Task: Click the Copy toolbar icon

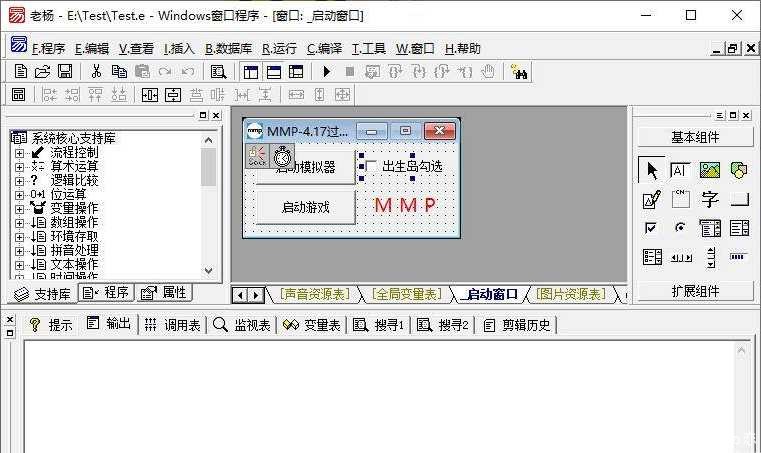Action: (119, 72)
